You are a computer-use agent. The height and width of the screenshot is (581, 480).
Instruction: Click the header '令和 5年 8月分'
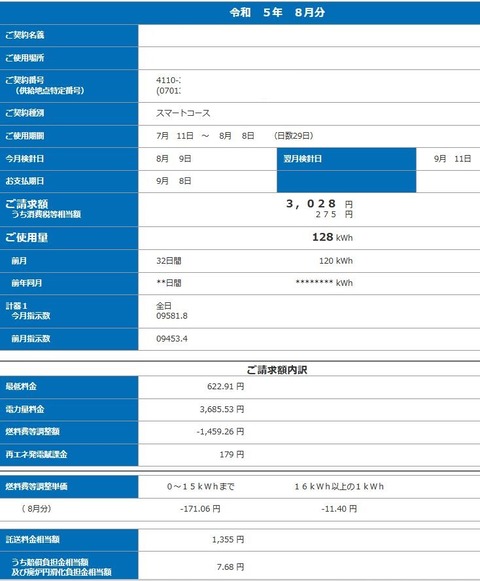coord(277,13)
